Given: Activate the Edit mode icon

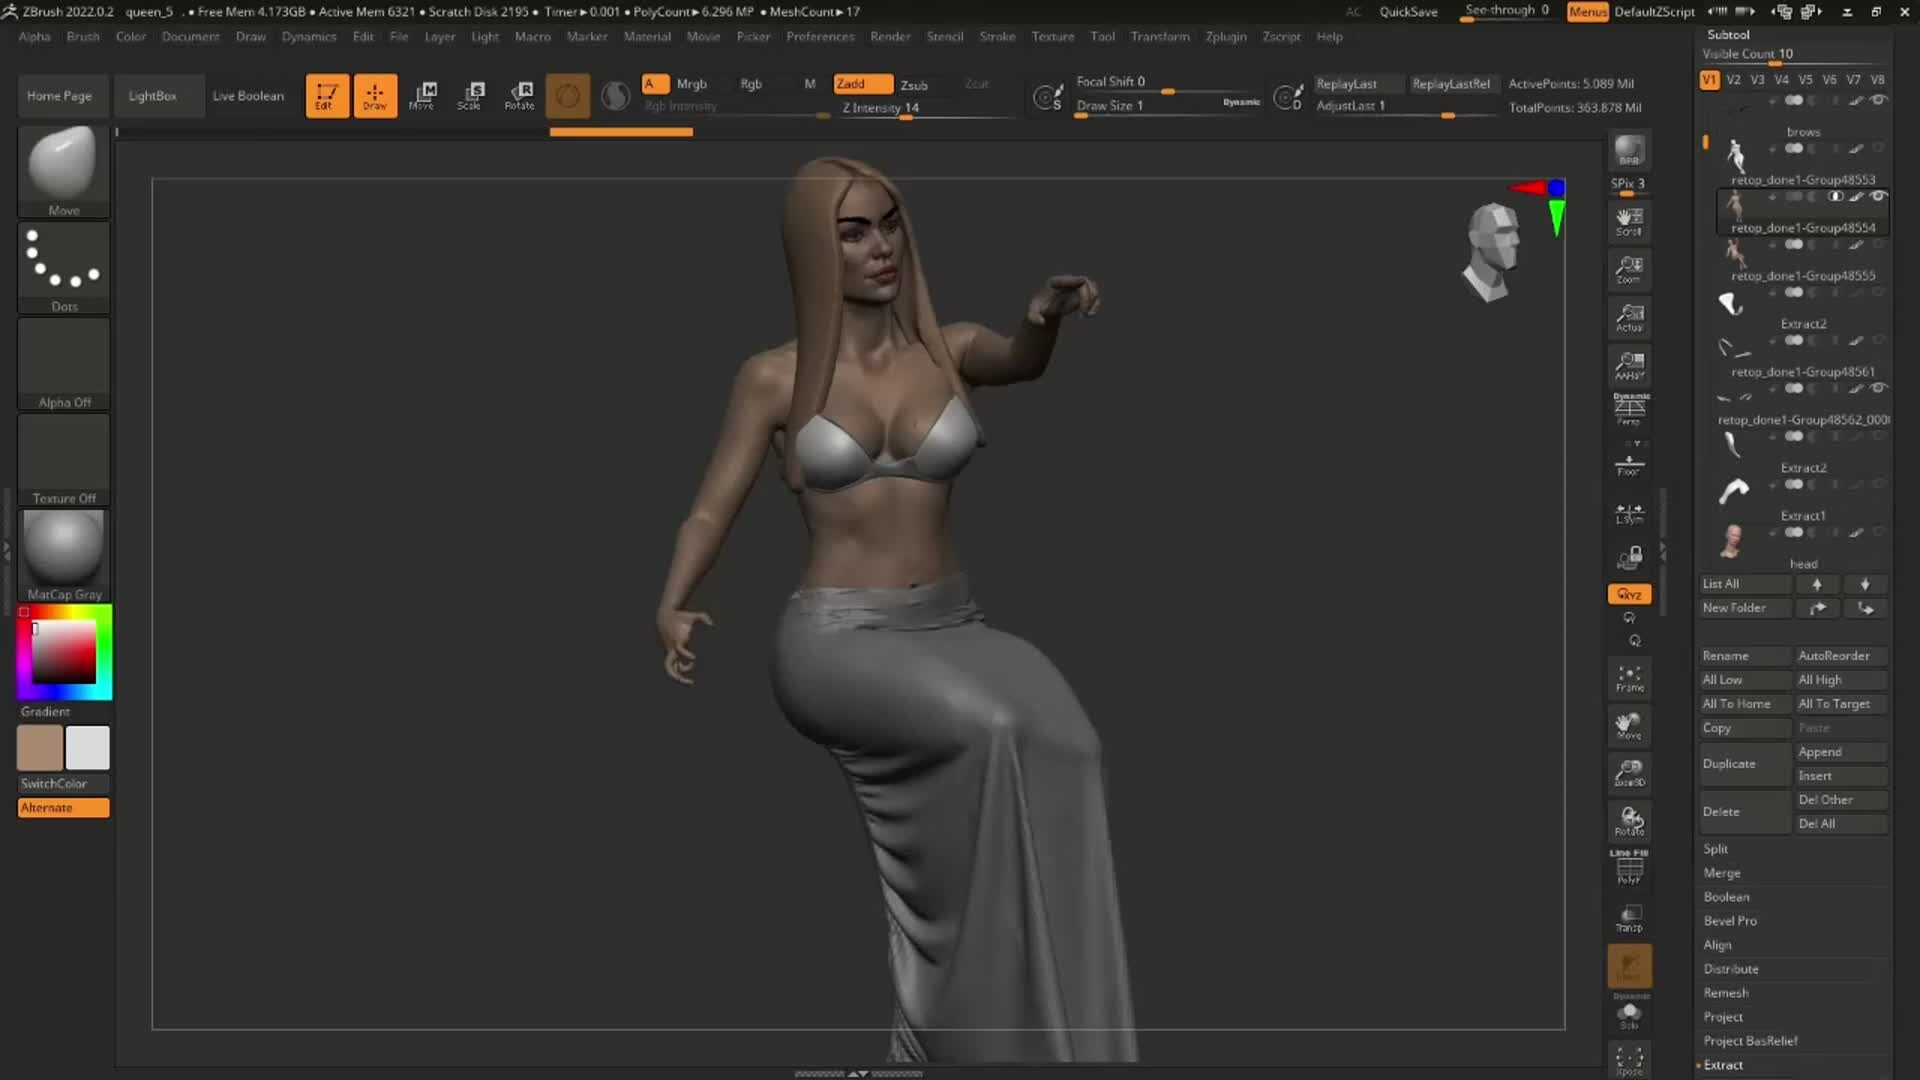Looking at the screenshot, I should (x=327, y=95).
